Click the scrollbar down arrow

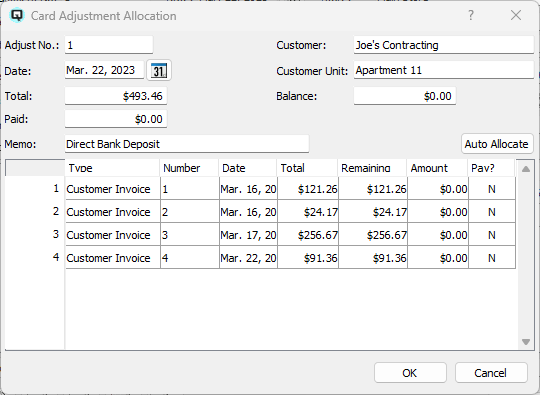click(x=526, y=342)
